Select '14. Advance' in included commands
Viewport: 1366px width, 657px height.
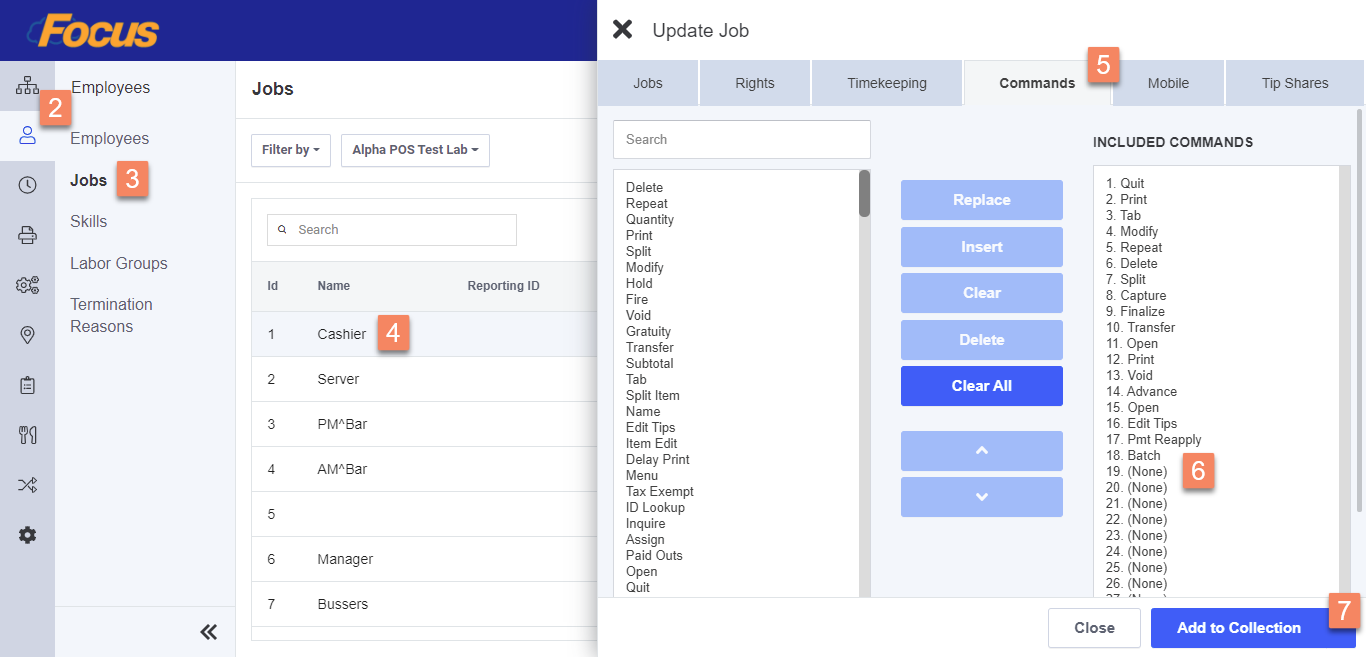click(1141, 392)
